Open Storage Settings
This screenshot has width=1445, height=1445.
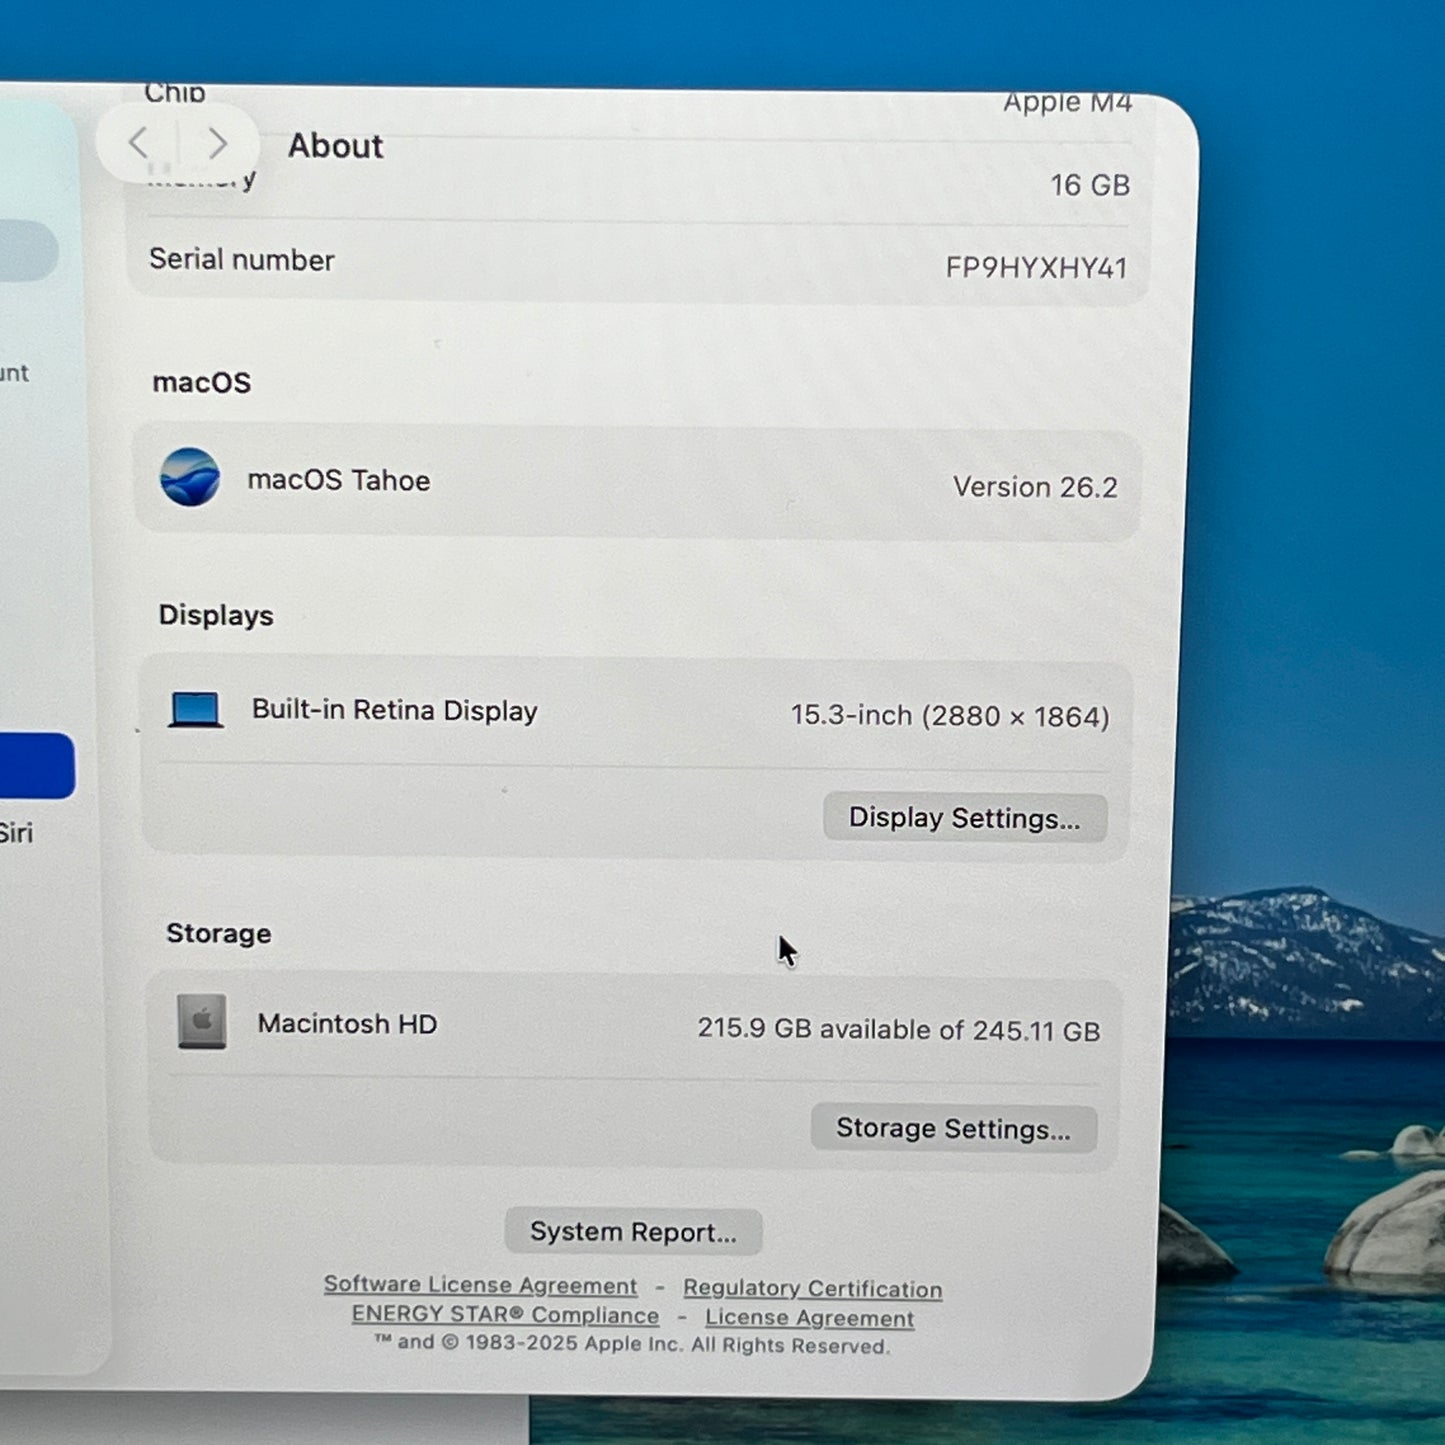[x=954, y=1128]
